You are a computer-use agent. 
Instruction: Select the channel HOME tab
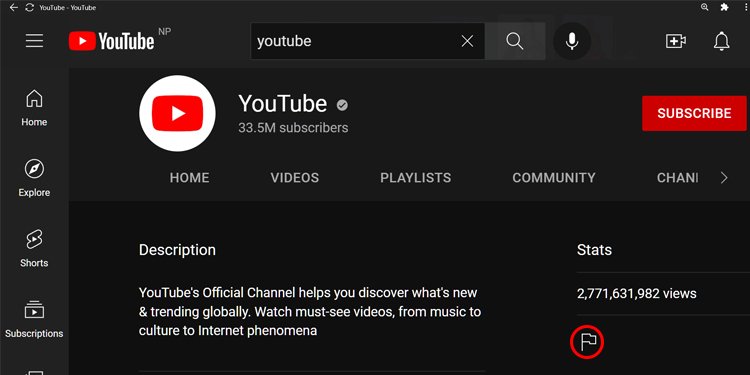pyautogui.click(x=189, y=178)
